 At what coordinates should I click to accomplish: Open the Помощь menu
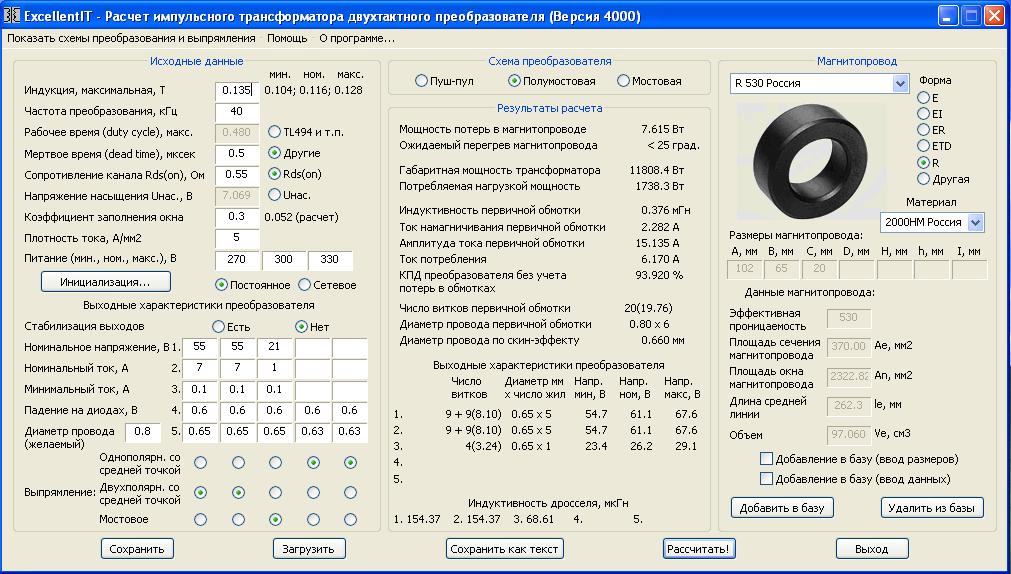tap(287, 38)
